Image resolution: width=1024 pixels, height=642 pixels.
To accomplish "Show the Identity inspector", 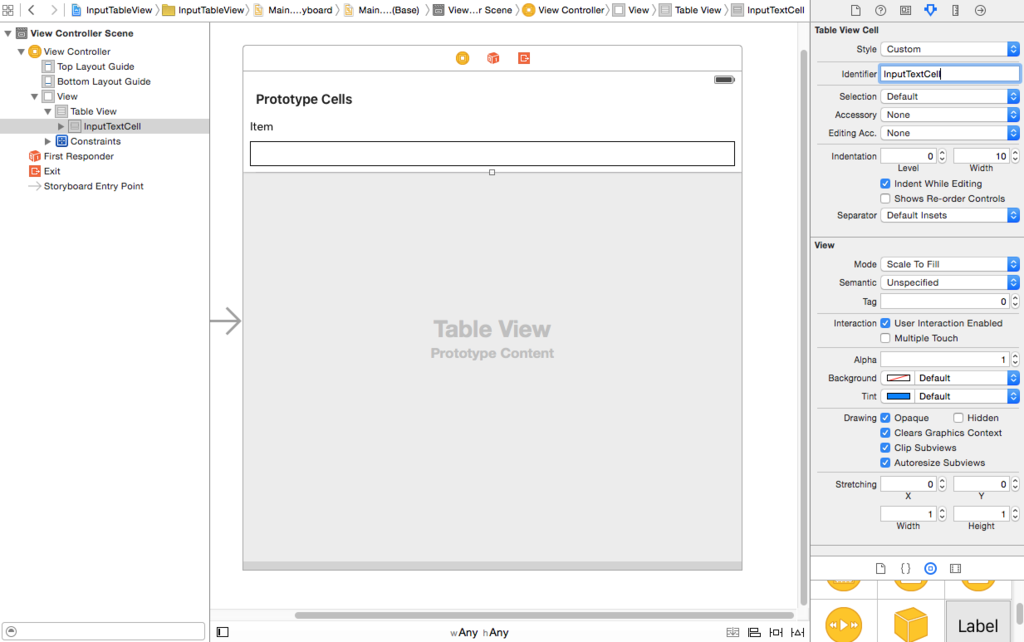I will (905, 10).
